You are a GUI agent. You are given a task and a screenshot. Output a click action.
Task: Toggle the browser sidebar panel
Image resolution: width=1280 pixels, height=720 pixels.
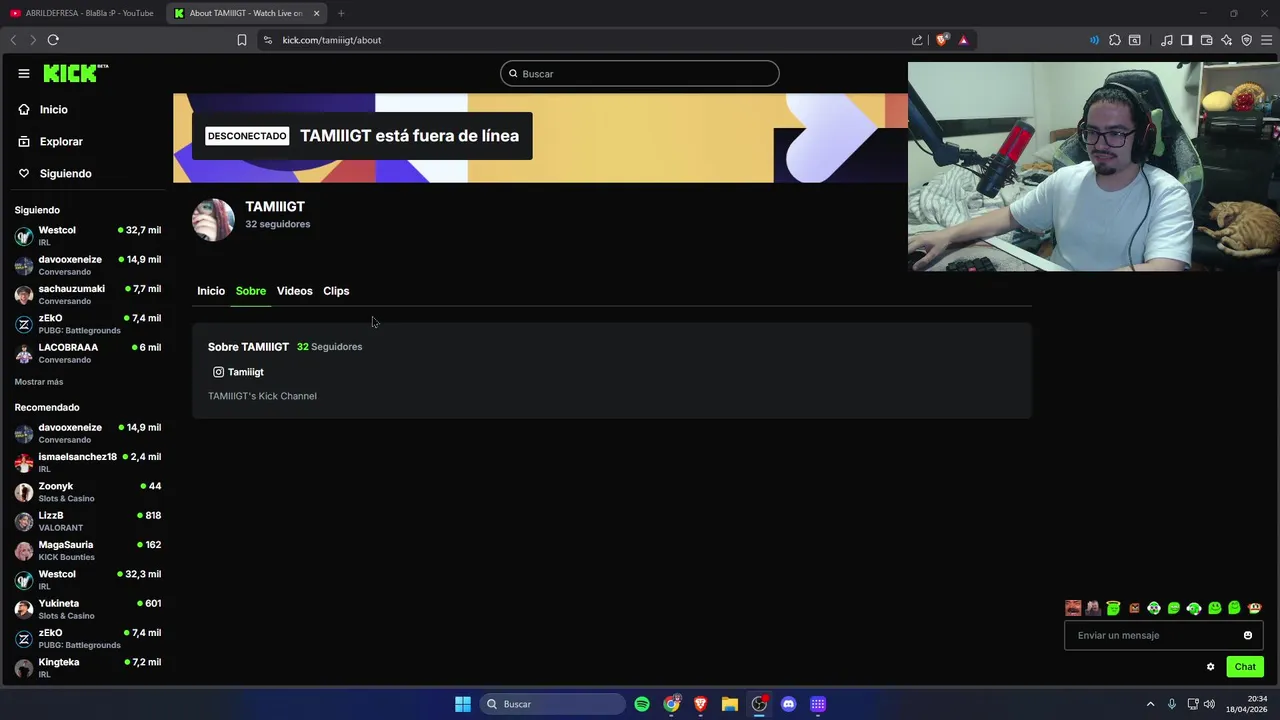1186,40
